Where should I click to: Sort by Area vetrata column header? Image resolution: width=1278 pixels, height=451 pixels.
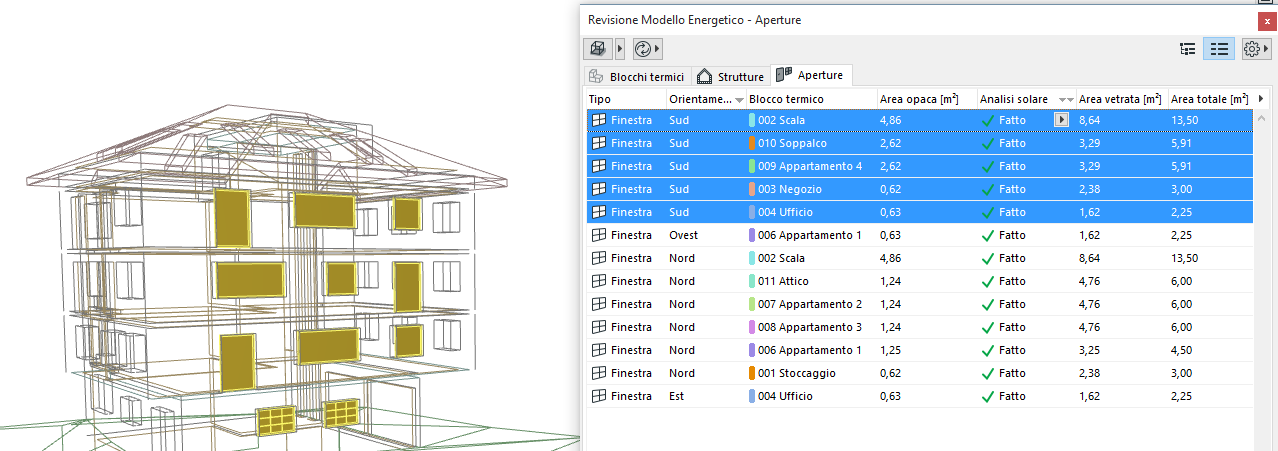coord(1121,99)
